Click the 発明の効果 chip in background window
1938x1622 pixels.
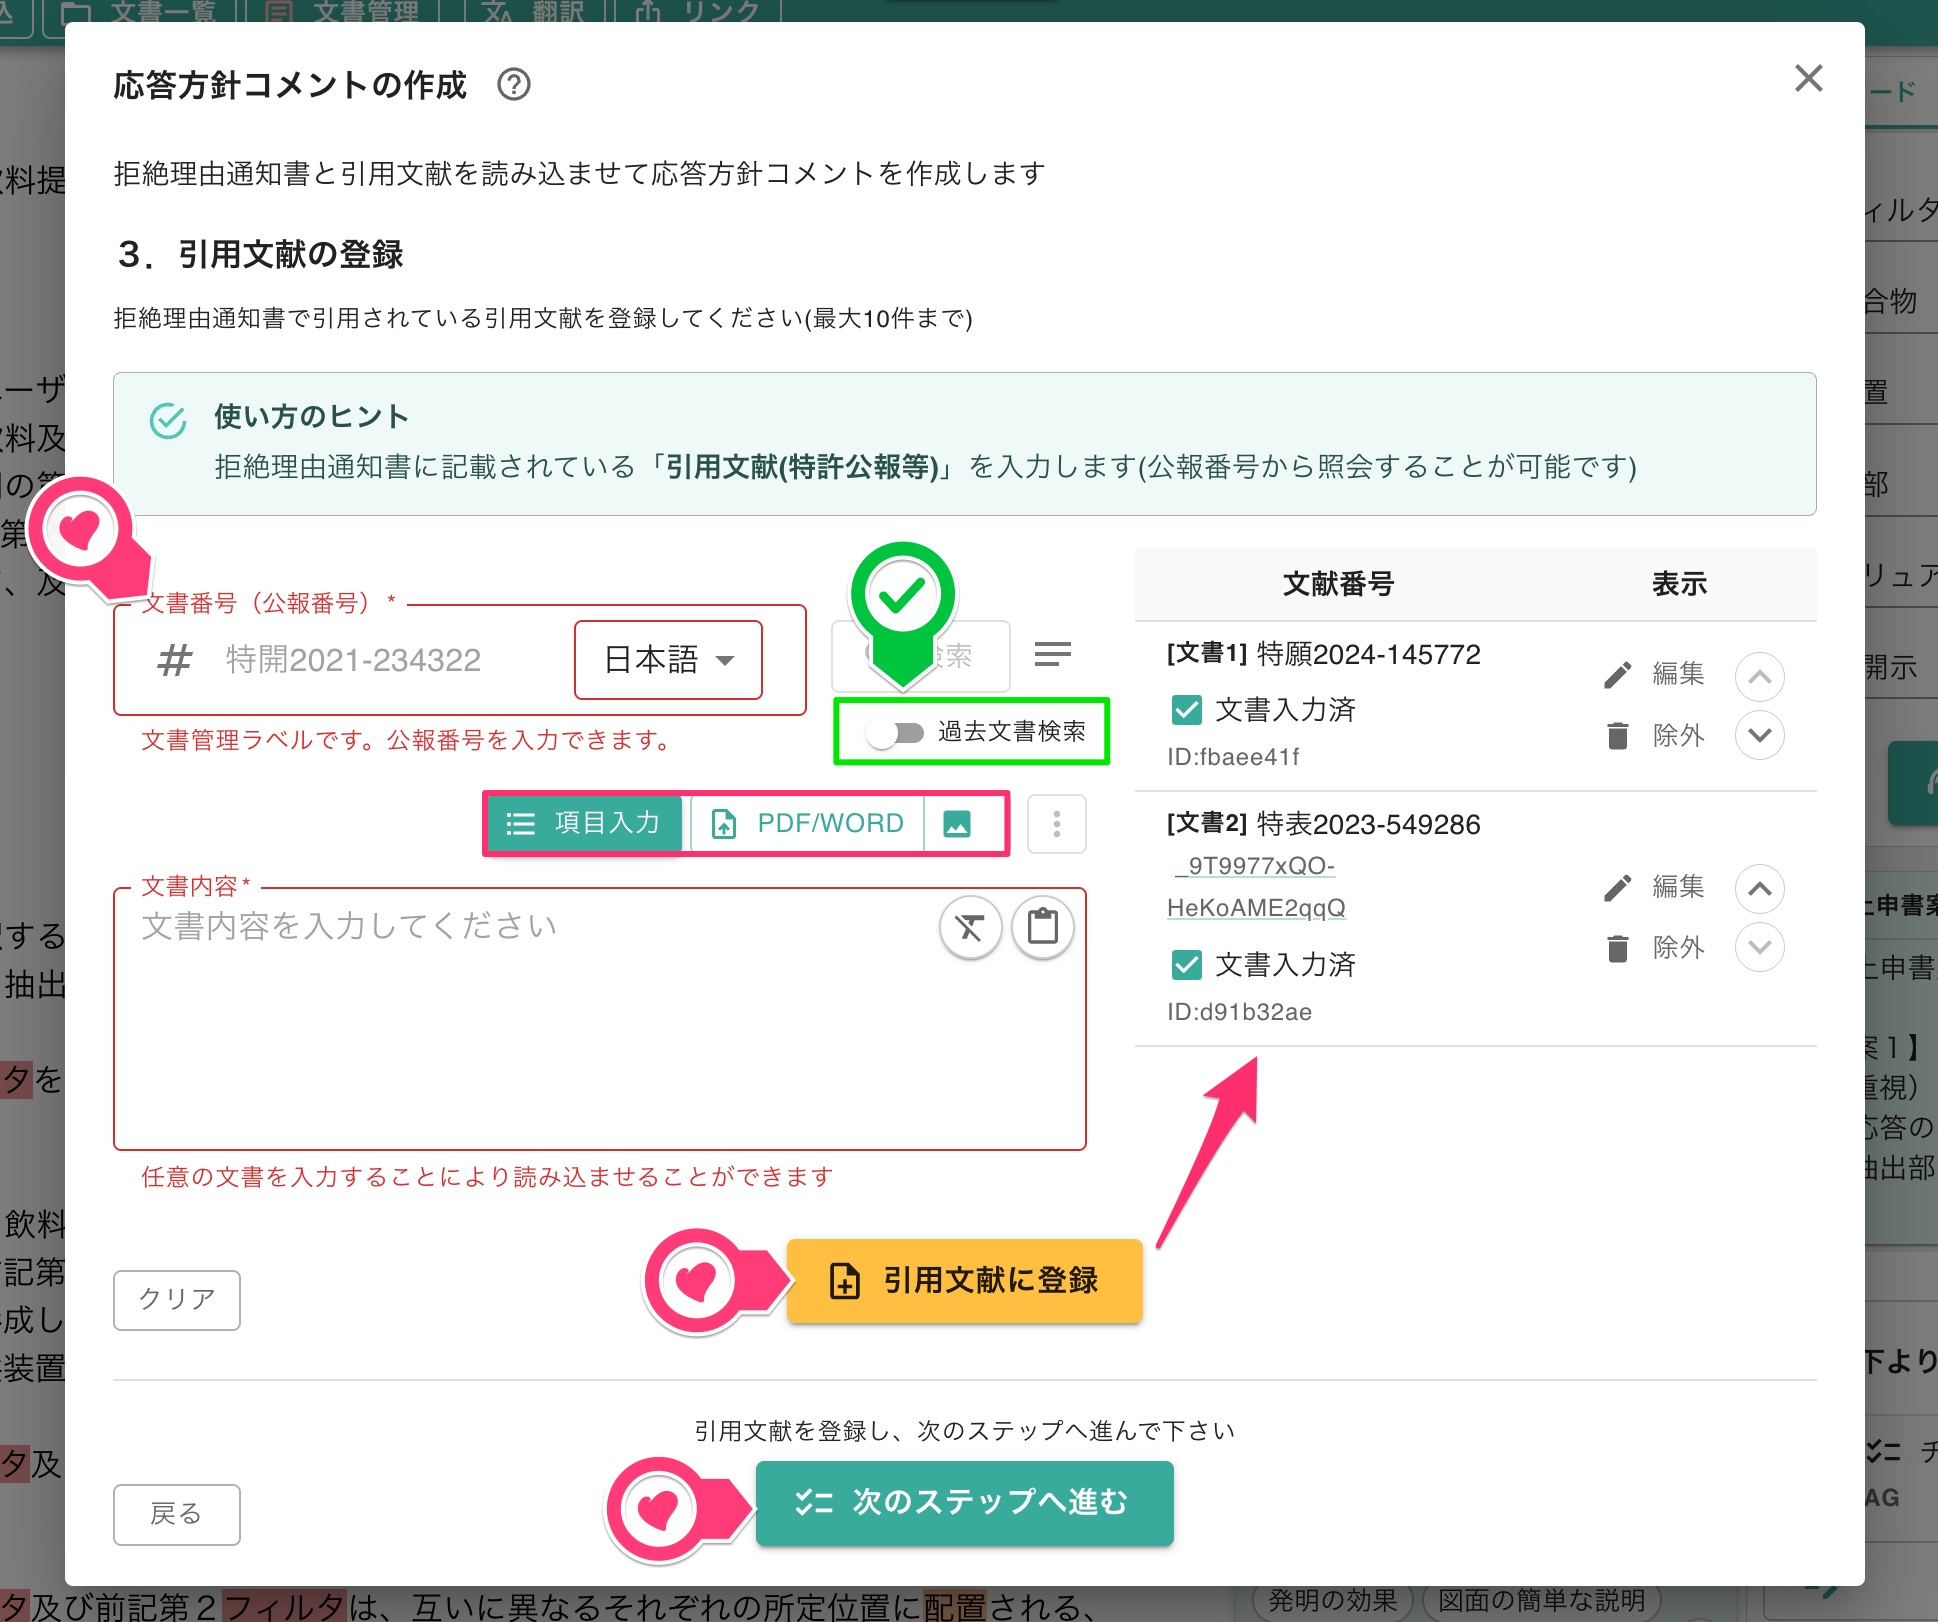point(1332,1601)
